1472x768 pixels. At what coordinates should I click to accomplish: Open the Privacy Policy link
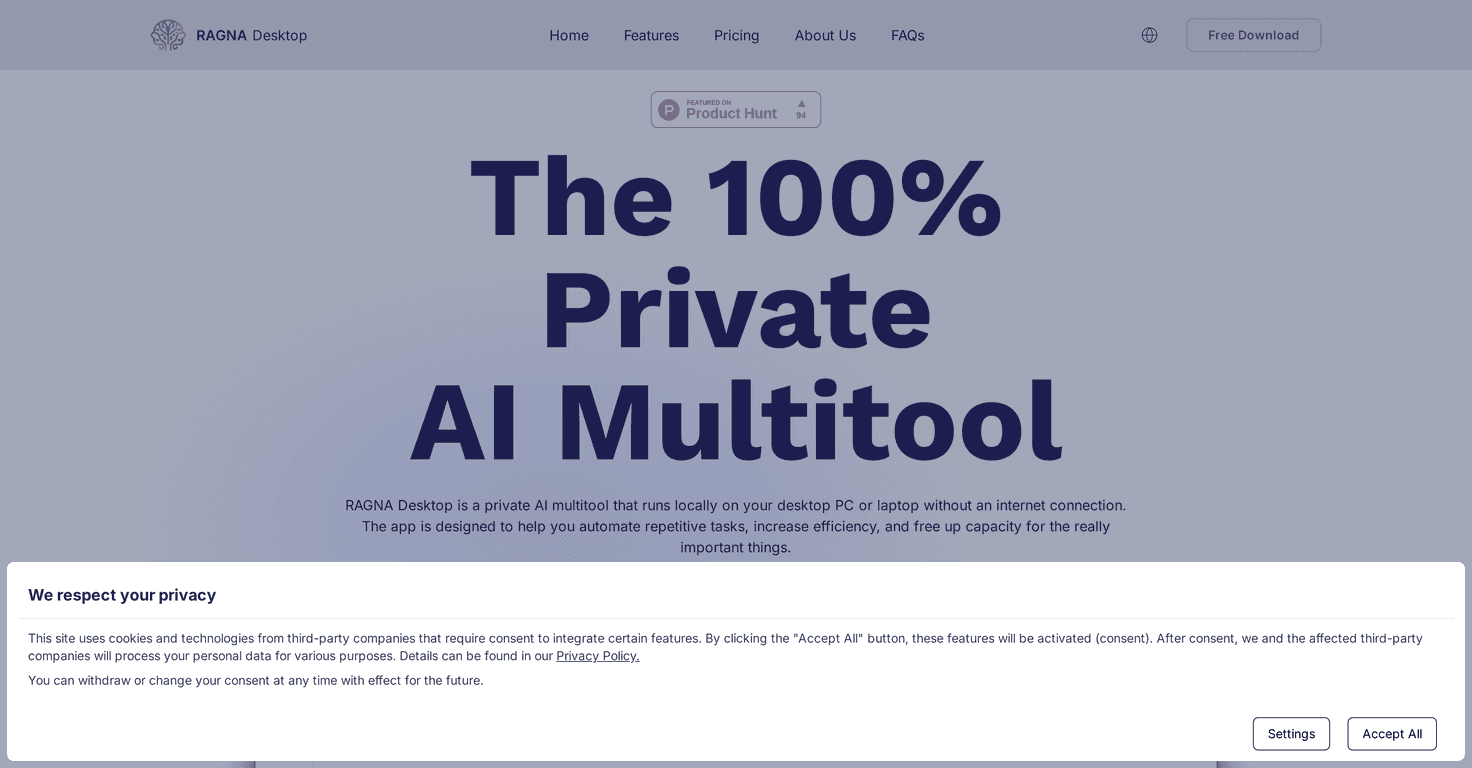[x=597, y=655]
